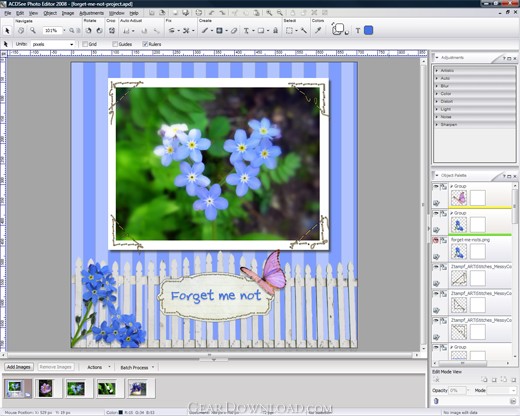Screen dimensions: 520x416
Task: Expand the Artistic adjustments group
Action: (437, 71)
